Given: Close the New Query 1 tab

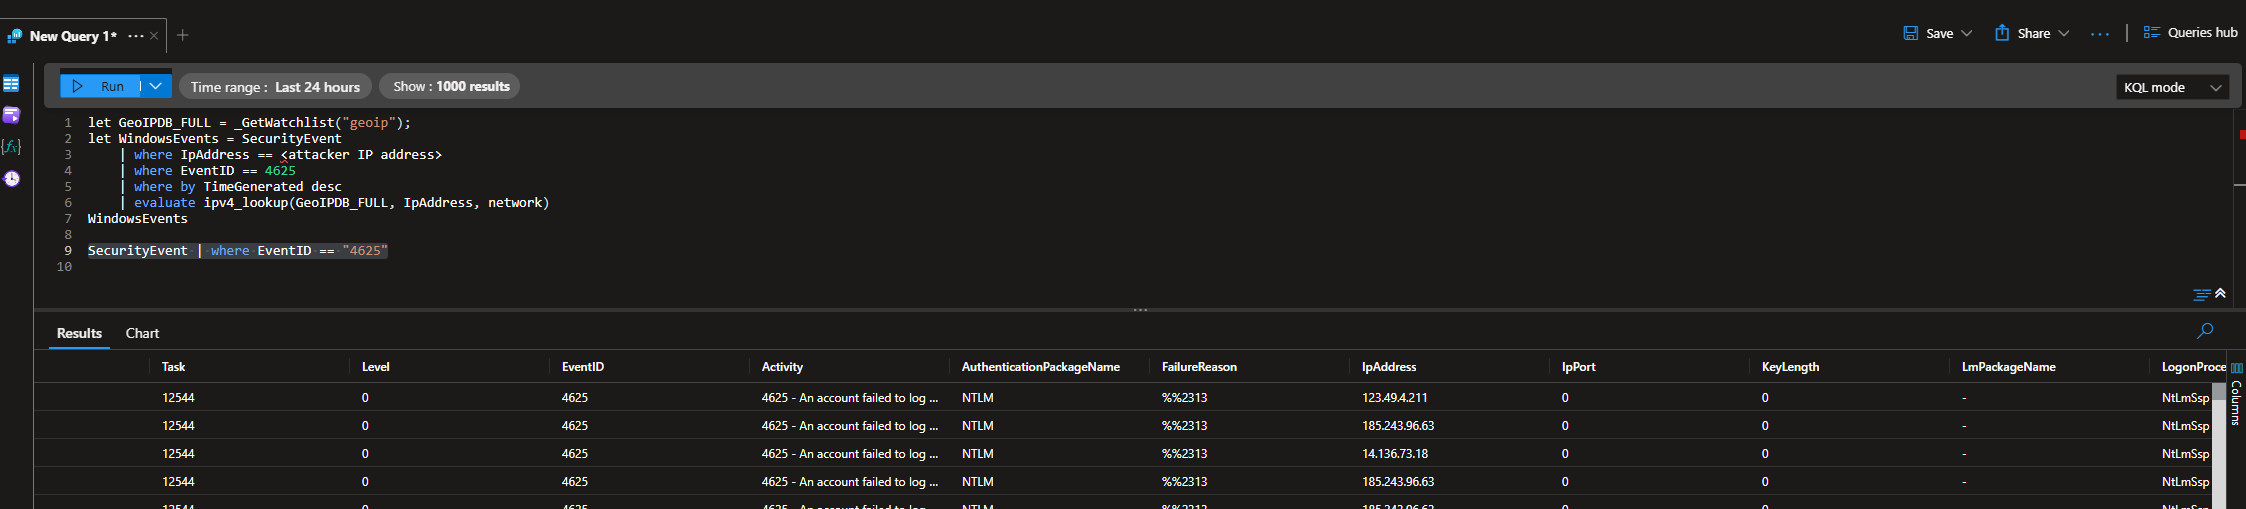Looking at the screenshot, I should [x=154, y=36].
